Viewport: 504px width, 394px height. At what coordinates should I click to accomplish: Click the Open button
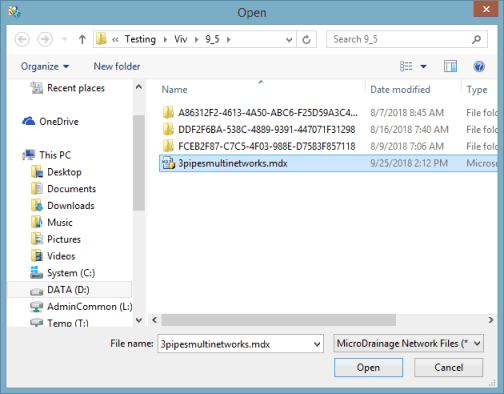(368, 367)
